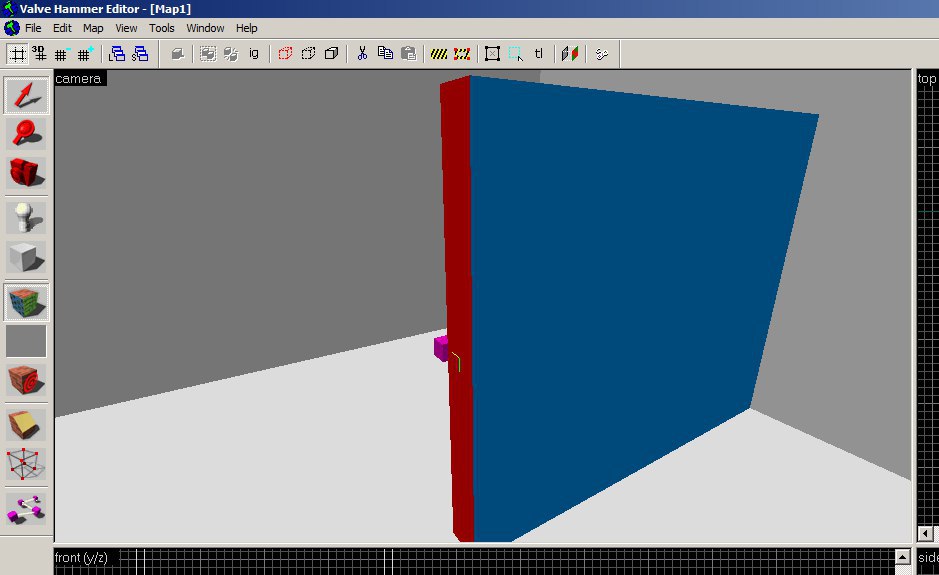Click the globe document icon in menu bar

[x=12, y=28]
